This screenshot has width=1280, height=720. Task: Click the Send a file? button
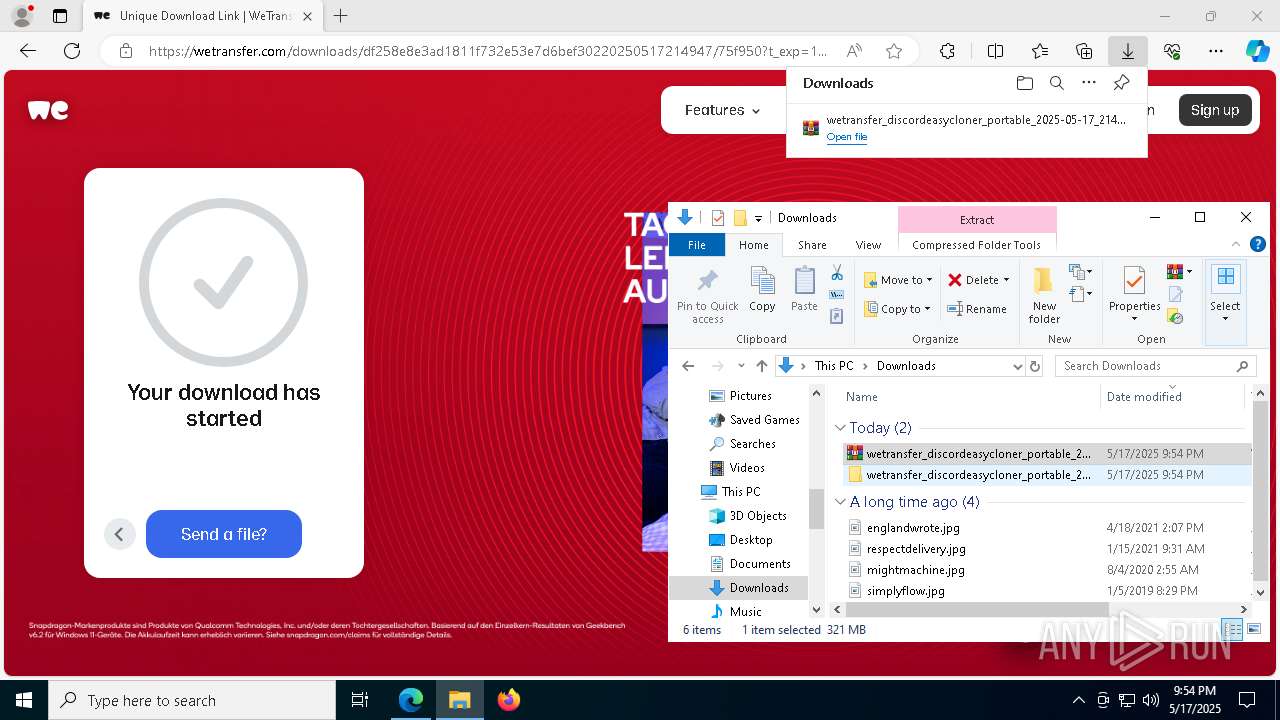pos(224,534)
